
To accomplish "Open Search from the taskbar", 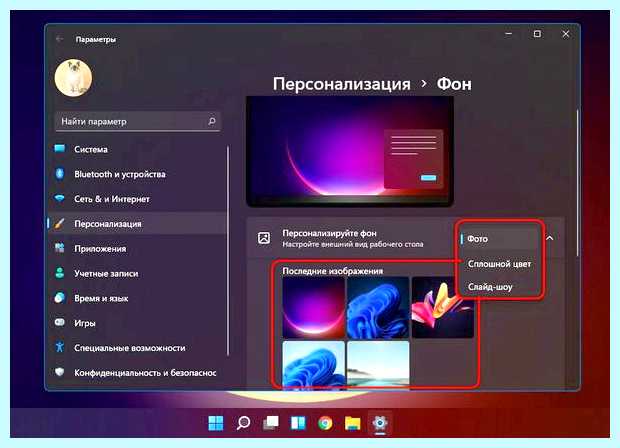I will click(x=243, y=423).
